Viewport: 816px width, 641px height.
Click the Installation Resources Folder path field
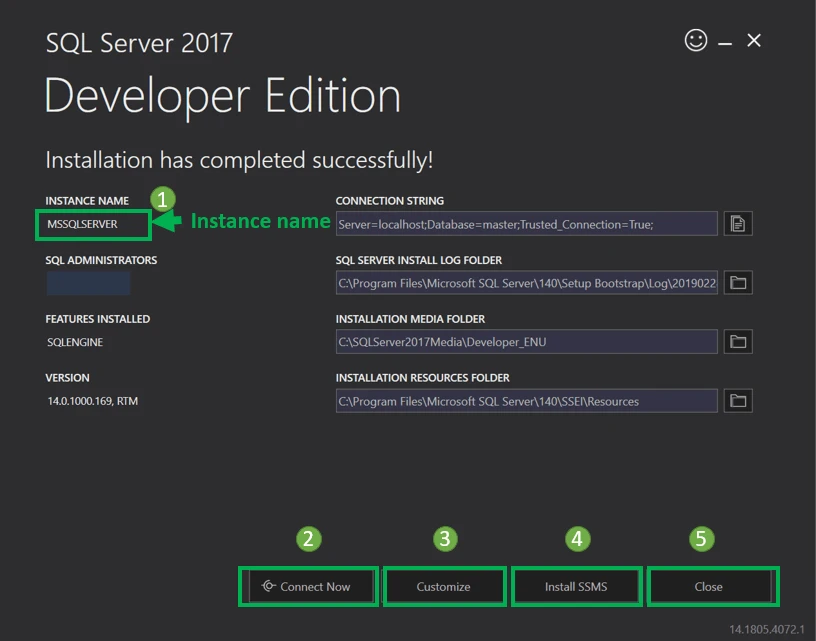[526, 401]
